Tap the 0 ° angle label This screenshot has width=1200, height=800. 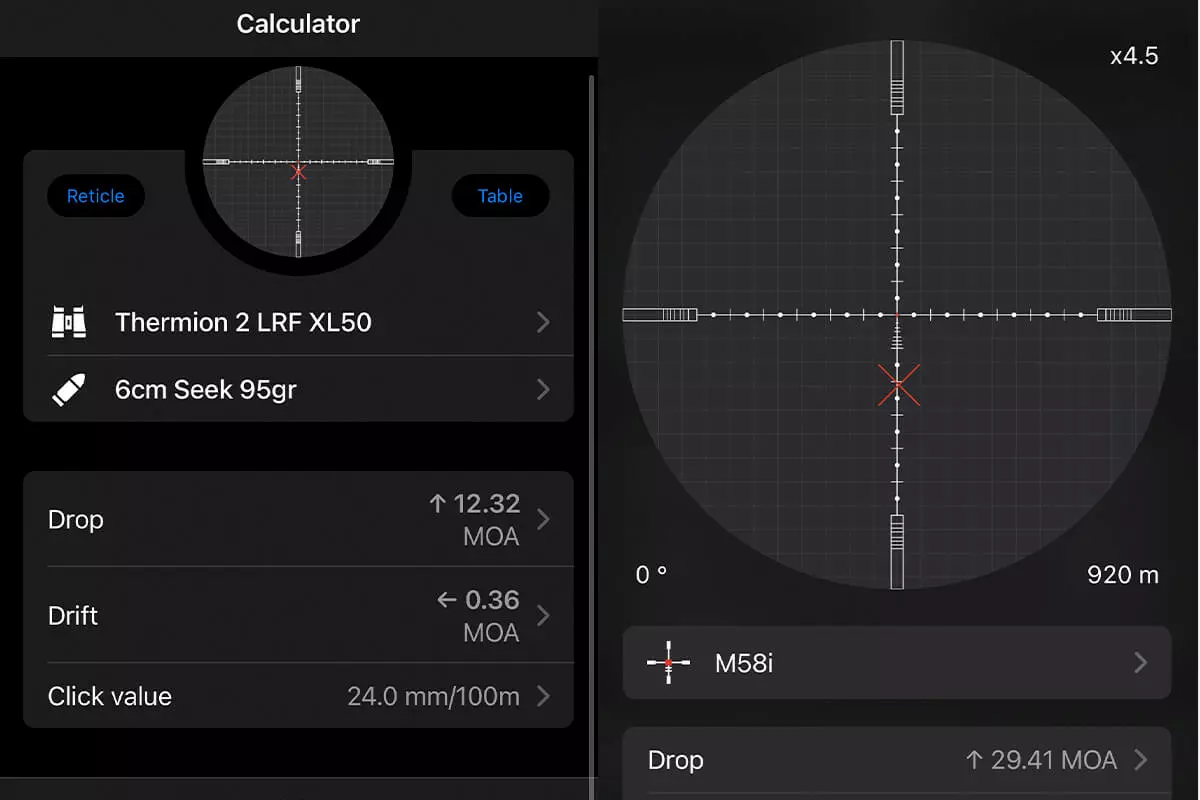click(651, 575)
